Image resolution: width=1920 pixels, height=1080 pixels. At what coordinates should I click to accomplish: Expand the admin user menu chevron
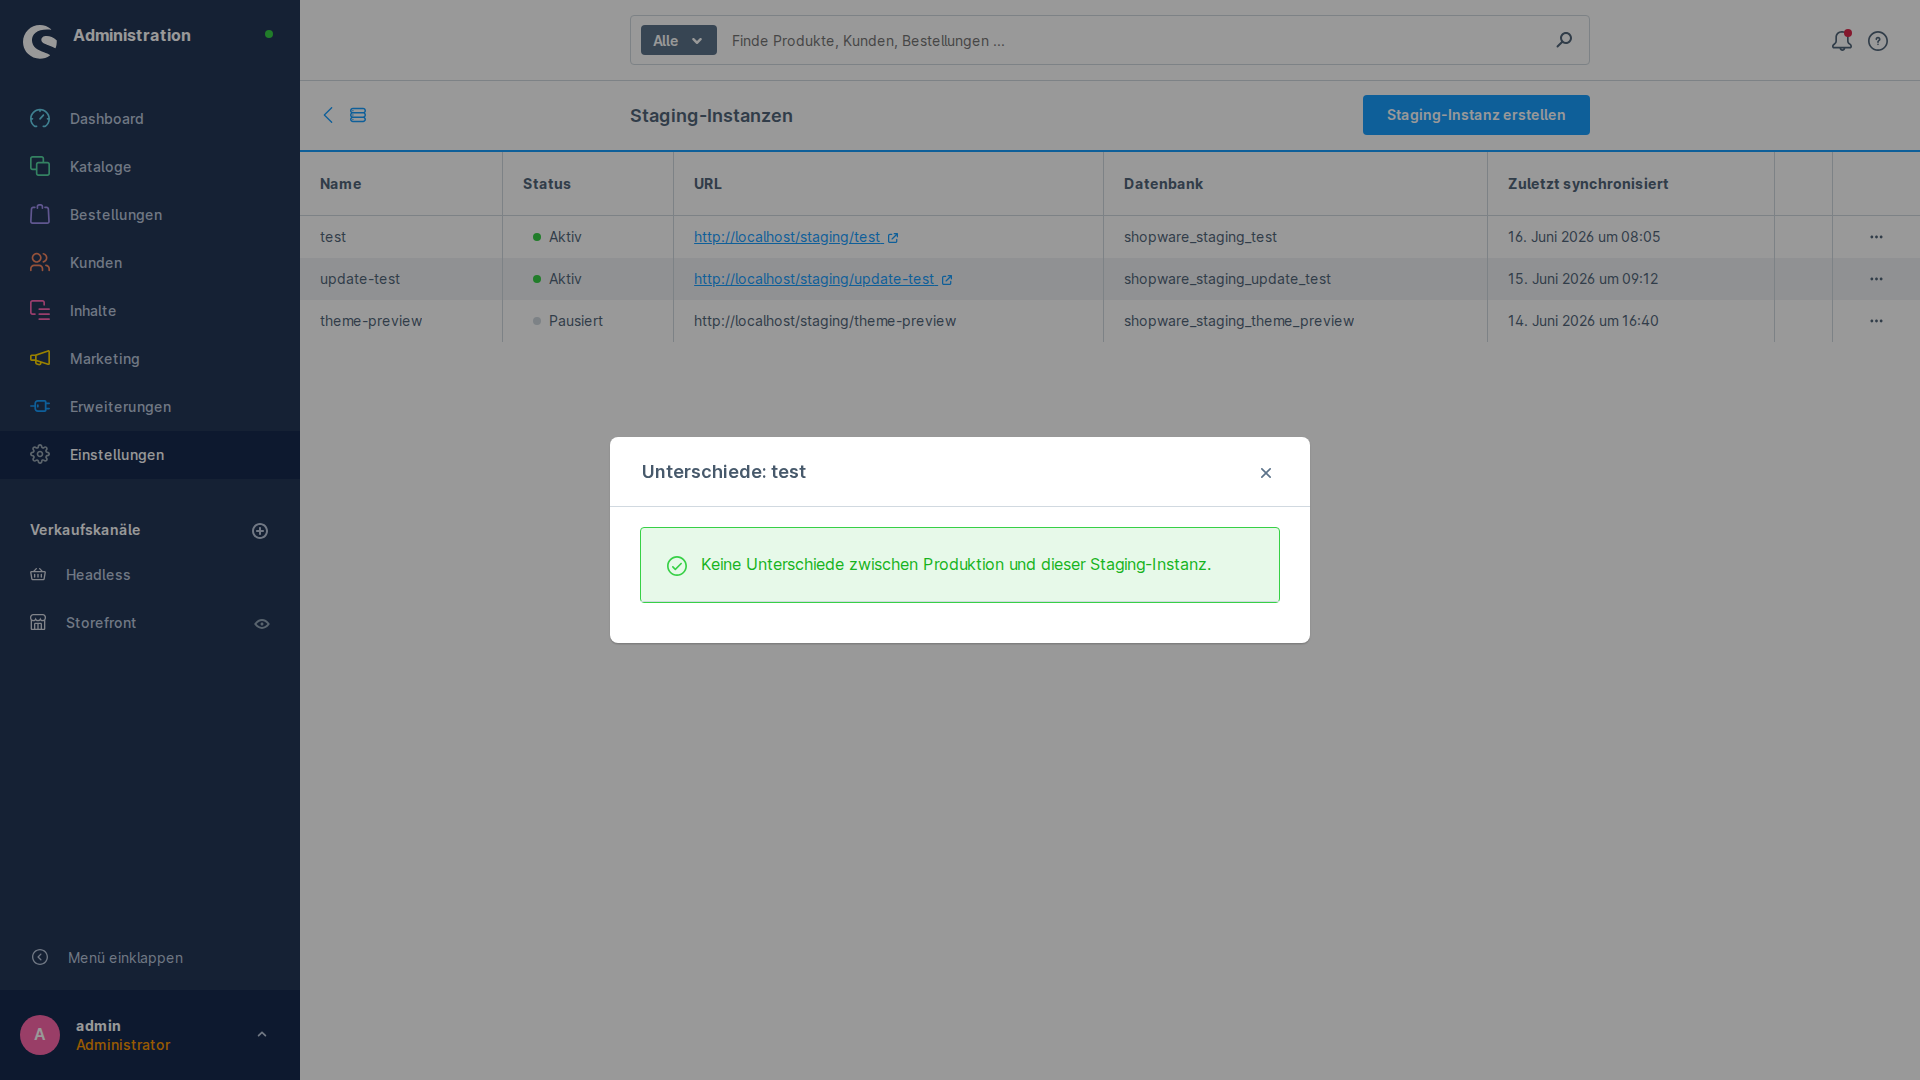[262, 1035]
